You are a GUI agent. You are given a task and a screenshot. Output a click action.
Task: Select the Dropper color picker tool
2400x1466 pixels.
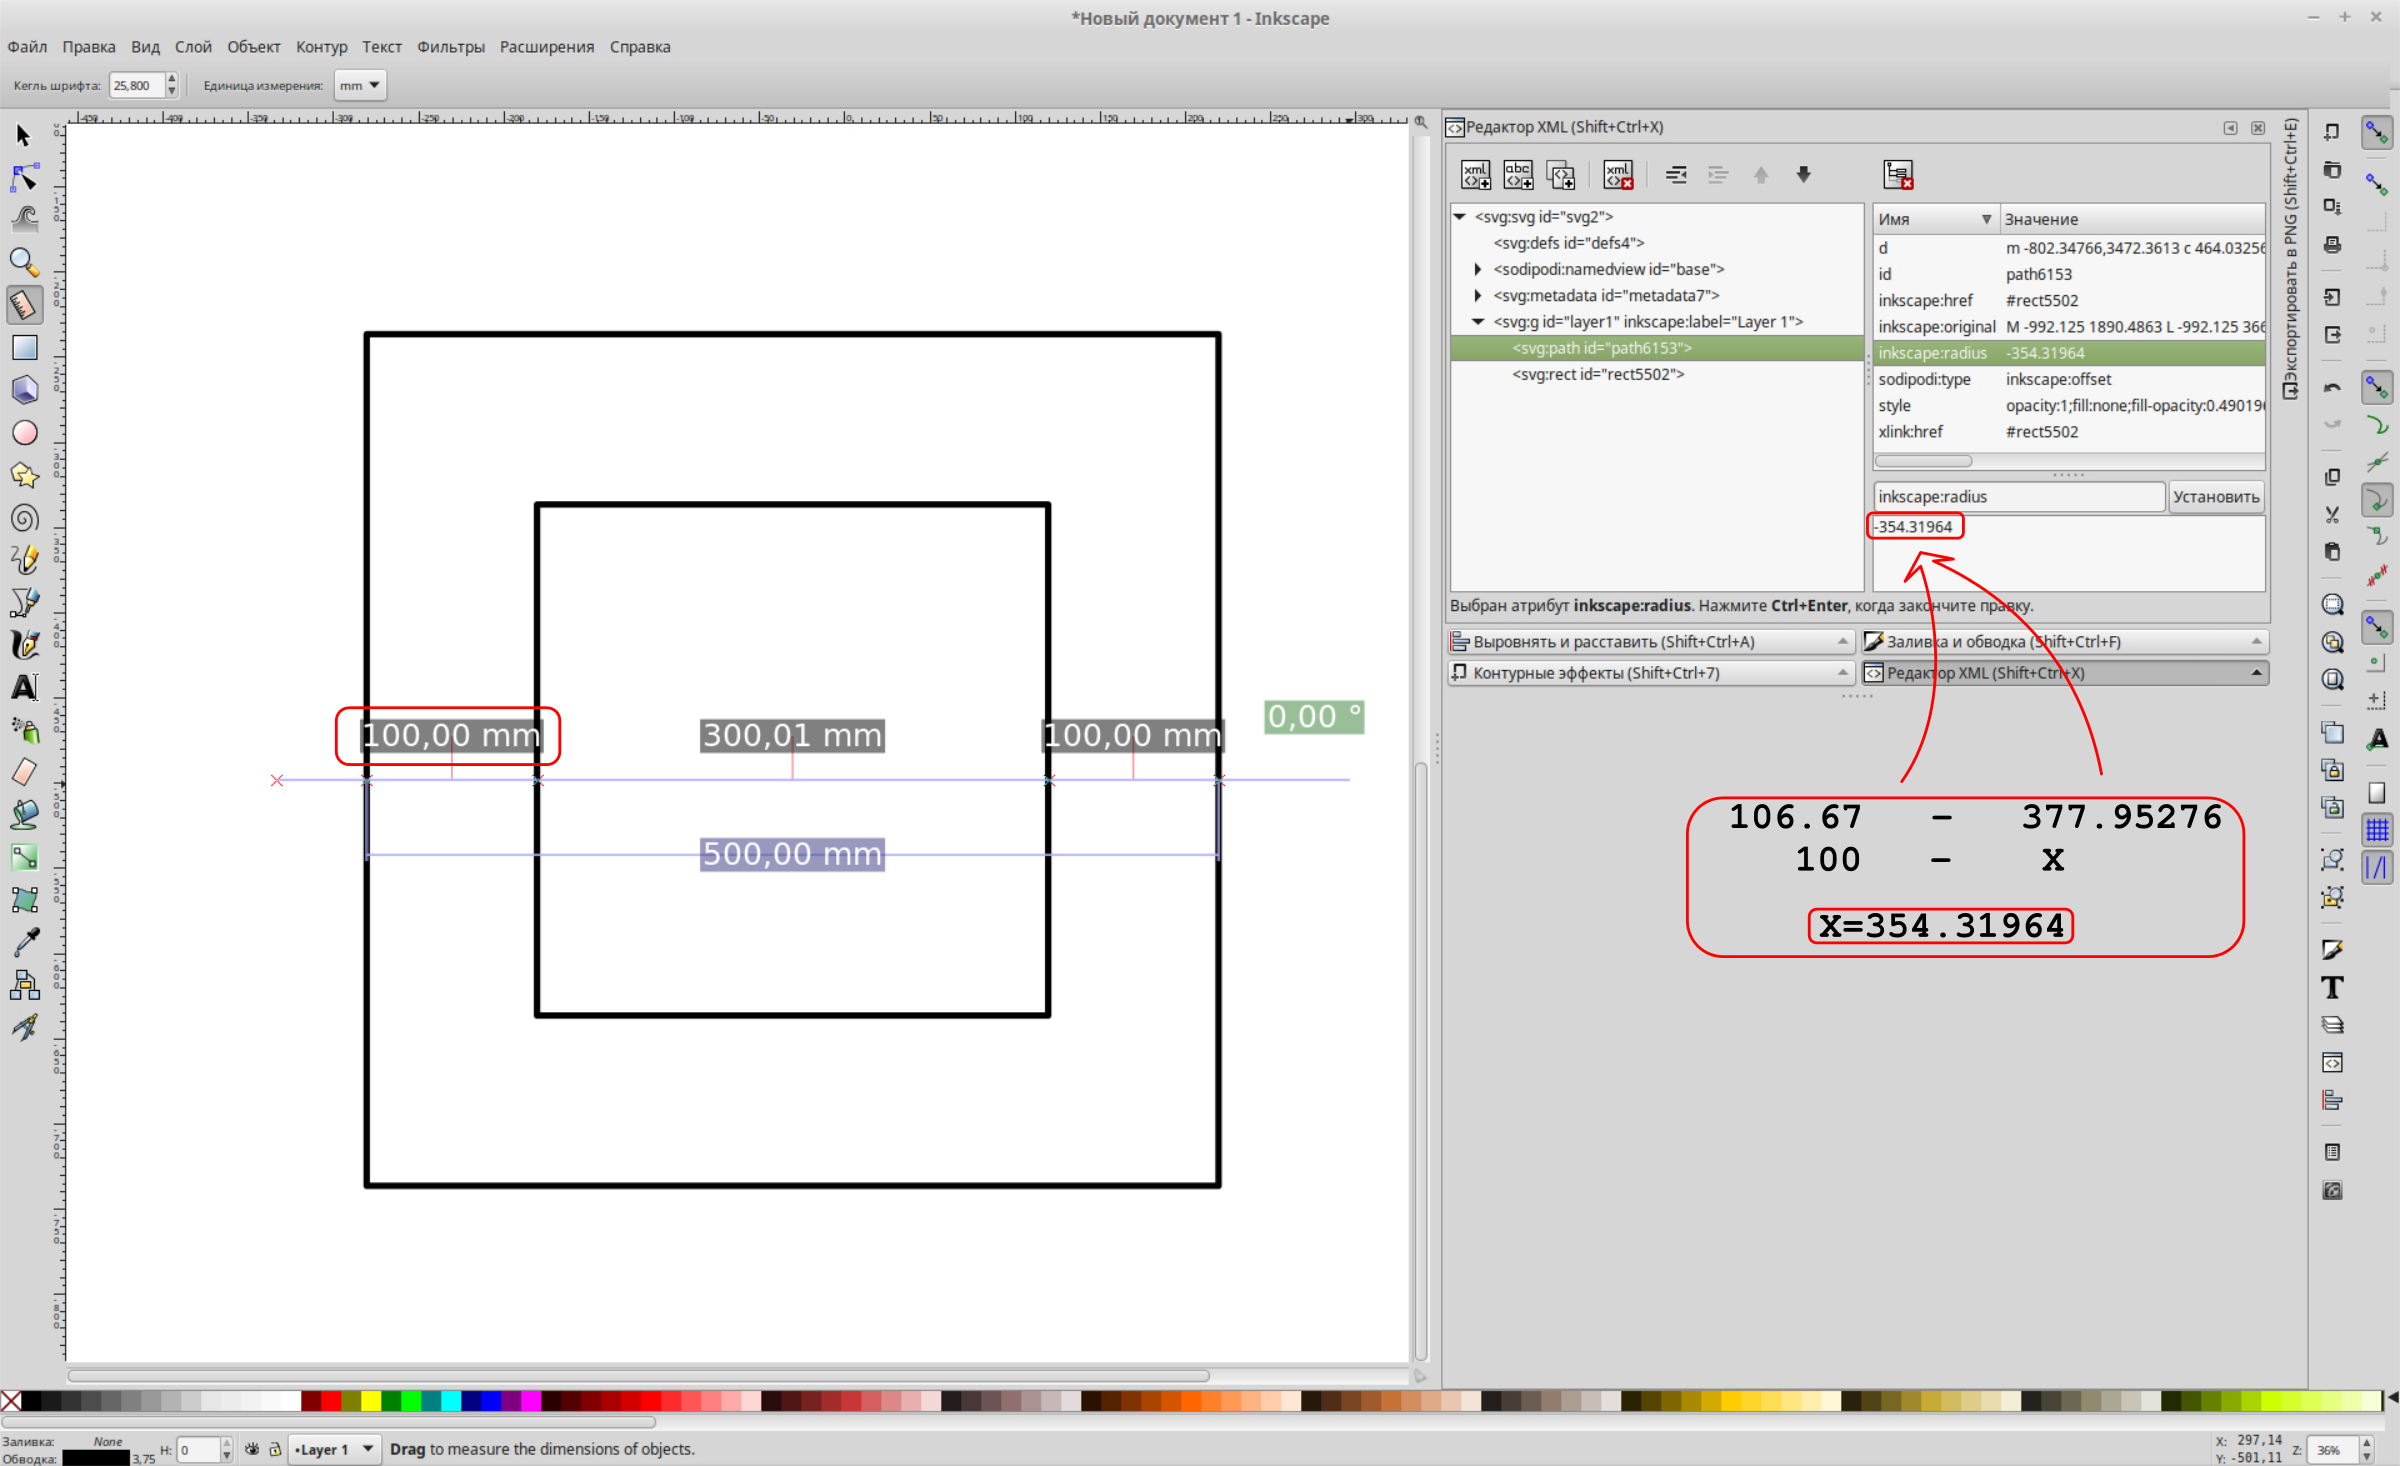tap(24, 941)
